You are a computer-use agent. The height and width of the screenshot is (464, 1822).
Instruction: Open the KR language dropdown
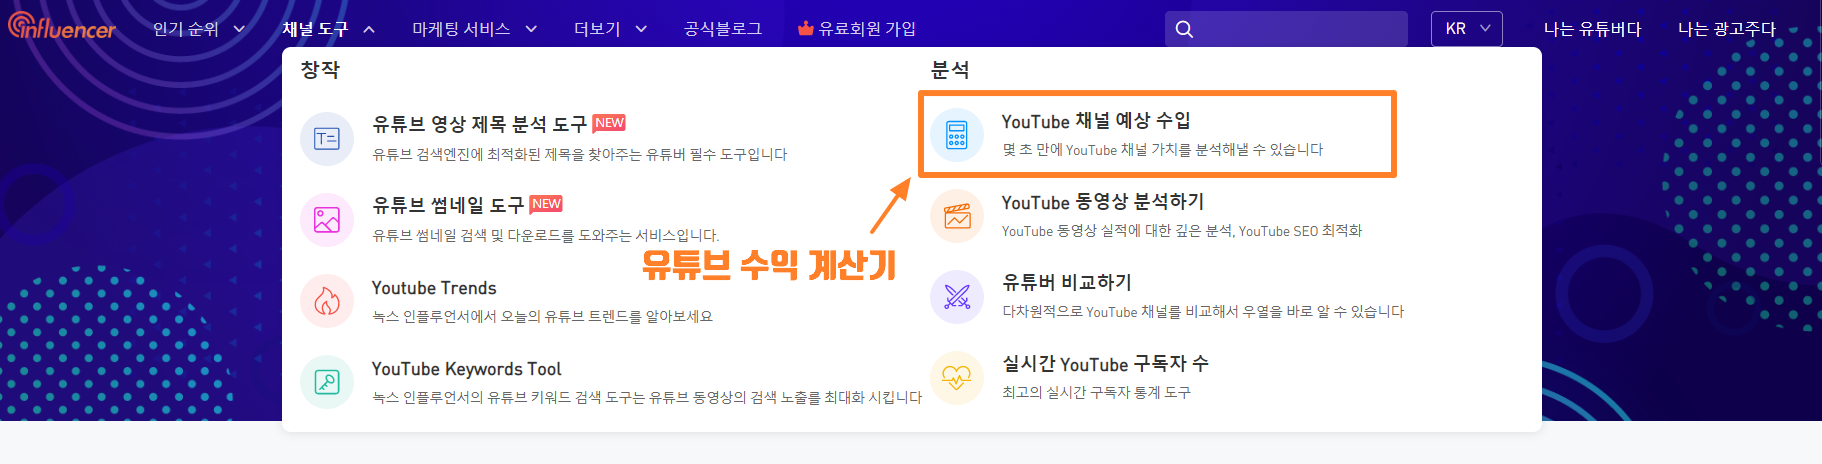point(1467,29)
